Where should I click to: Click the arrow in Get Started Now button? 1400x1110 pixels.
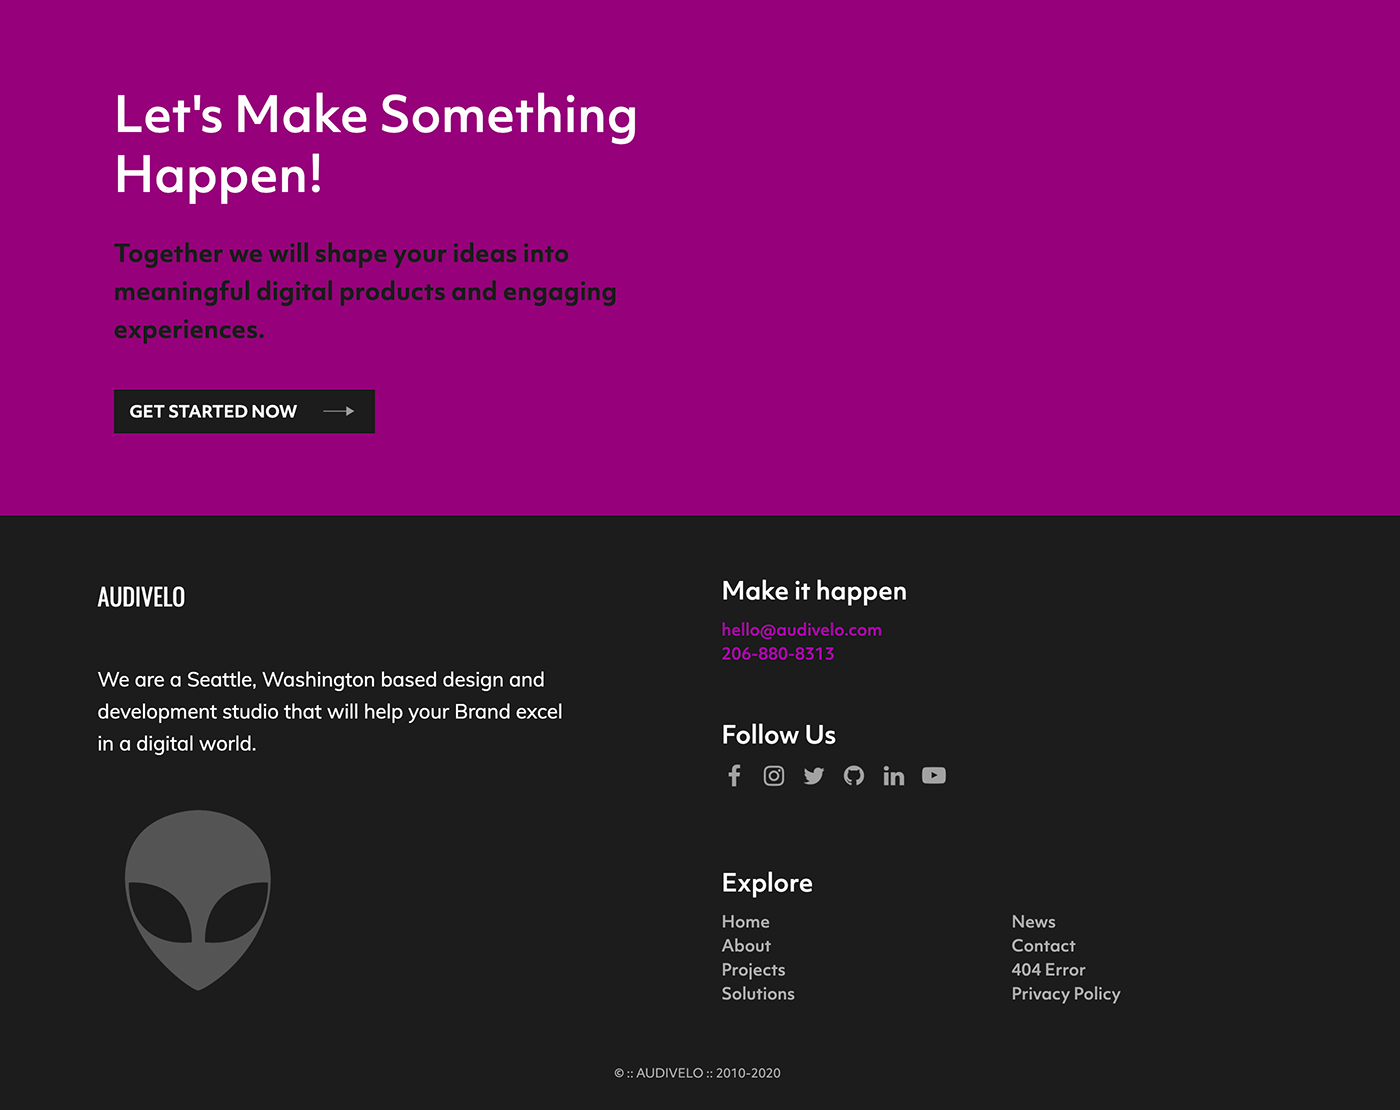[x=339, y=411]
